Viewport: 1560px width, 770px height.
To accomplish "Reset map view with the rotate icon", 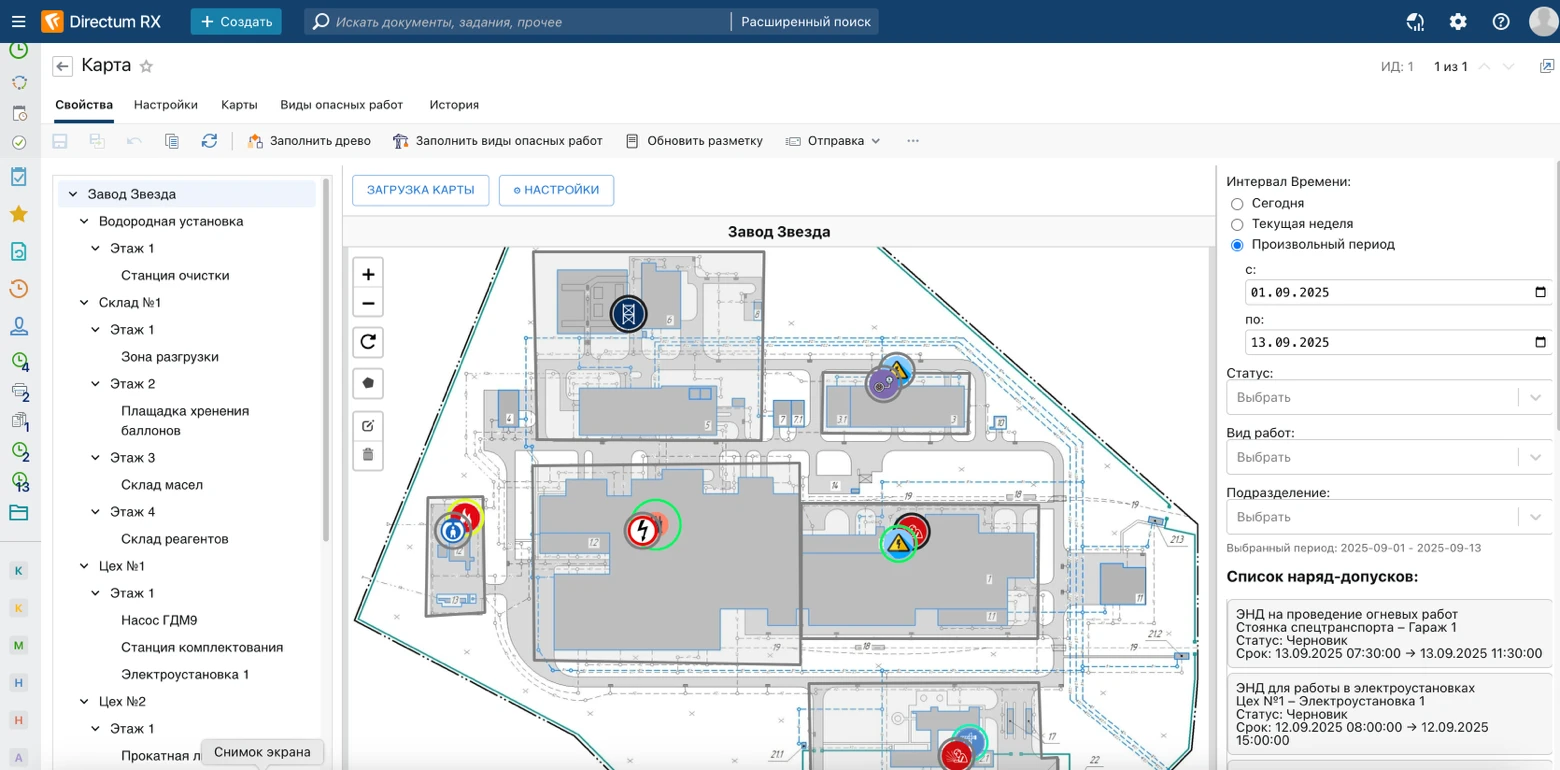I will click(x=368, y=342).
